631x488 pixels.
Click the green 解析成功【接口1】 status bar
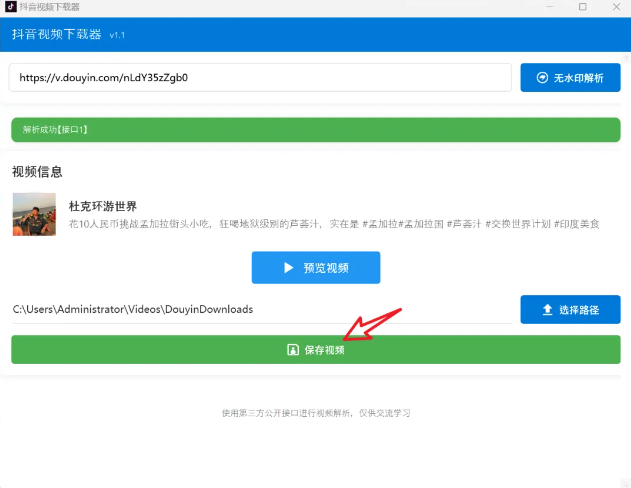pos(316,130)
